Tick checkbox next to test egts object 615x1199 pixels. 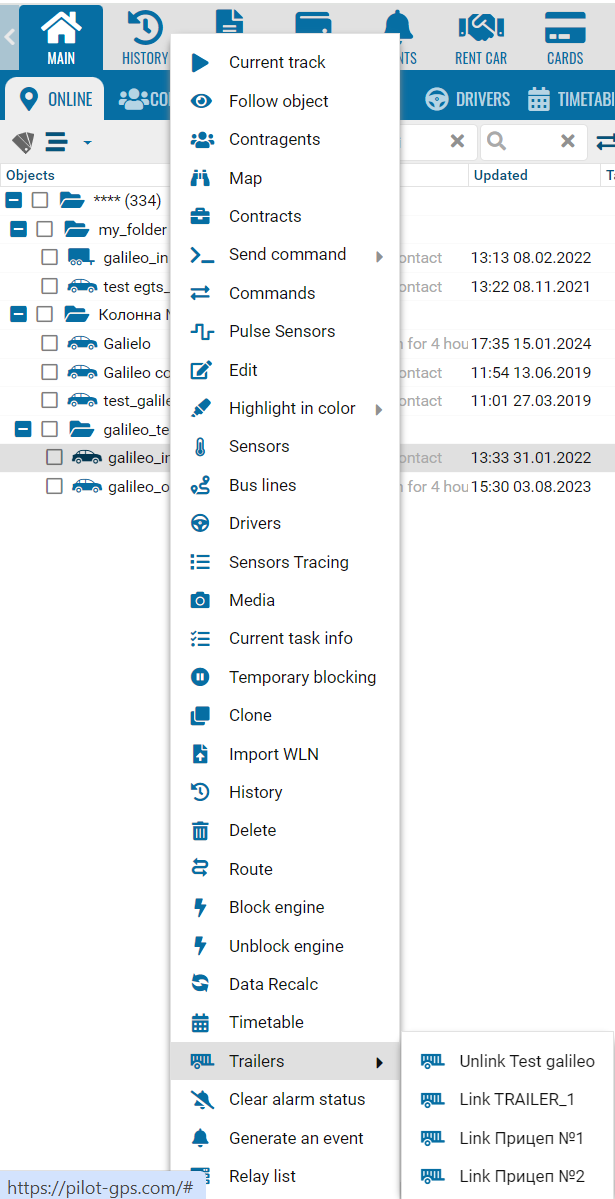pos(49,287)
